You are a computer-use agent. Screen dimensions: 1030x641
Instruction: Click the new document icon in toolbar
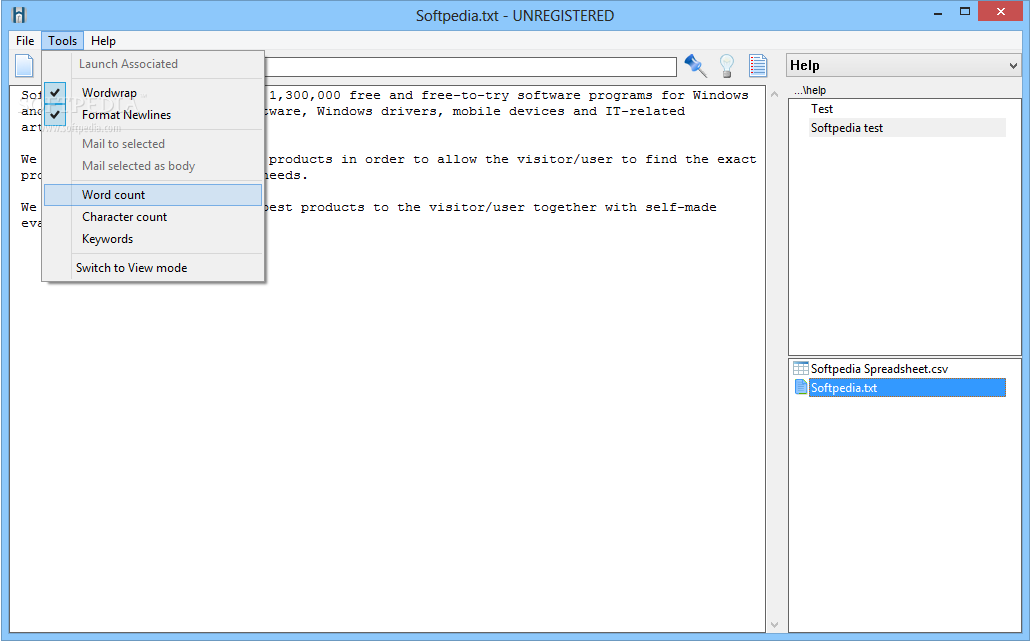(x=24, y=66)
